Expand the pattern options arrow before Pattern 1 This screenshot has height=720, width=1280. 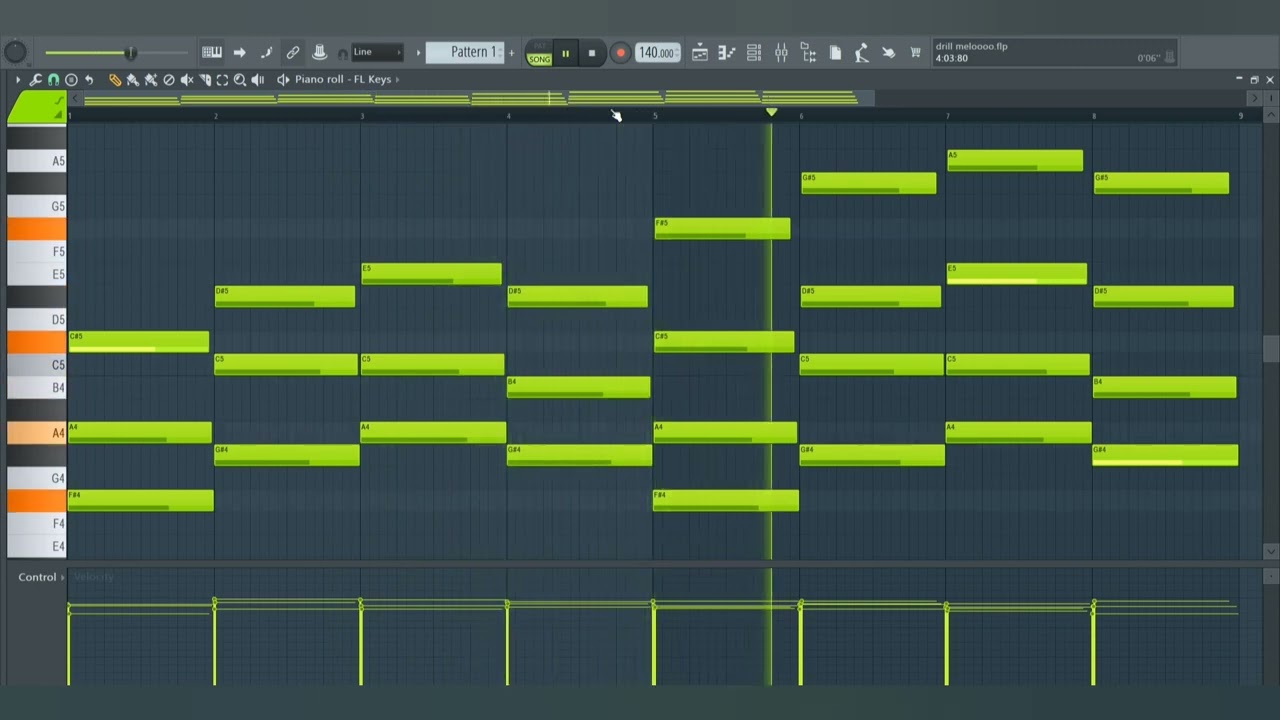[418, 52]
